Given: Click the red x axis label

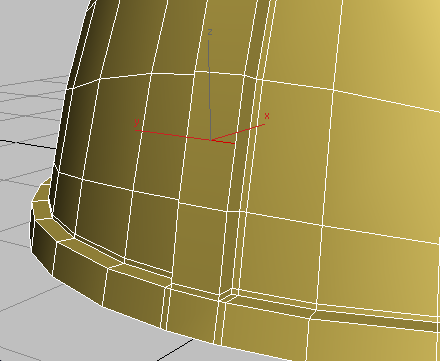Looking at the screenshot, I should tap(267, 116).
